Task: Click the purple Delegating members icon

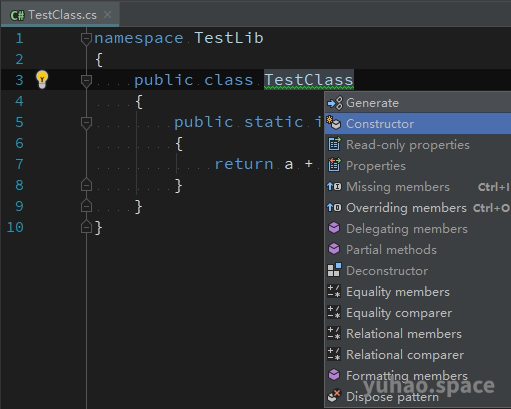Action: tap(334, 228)
